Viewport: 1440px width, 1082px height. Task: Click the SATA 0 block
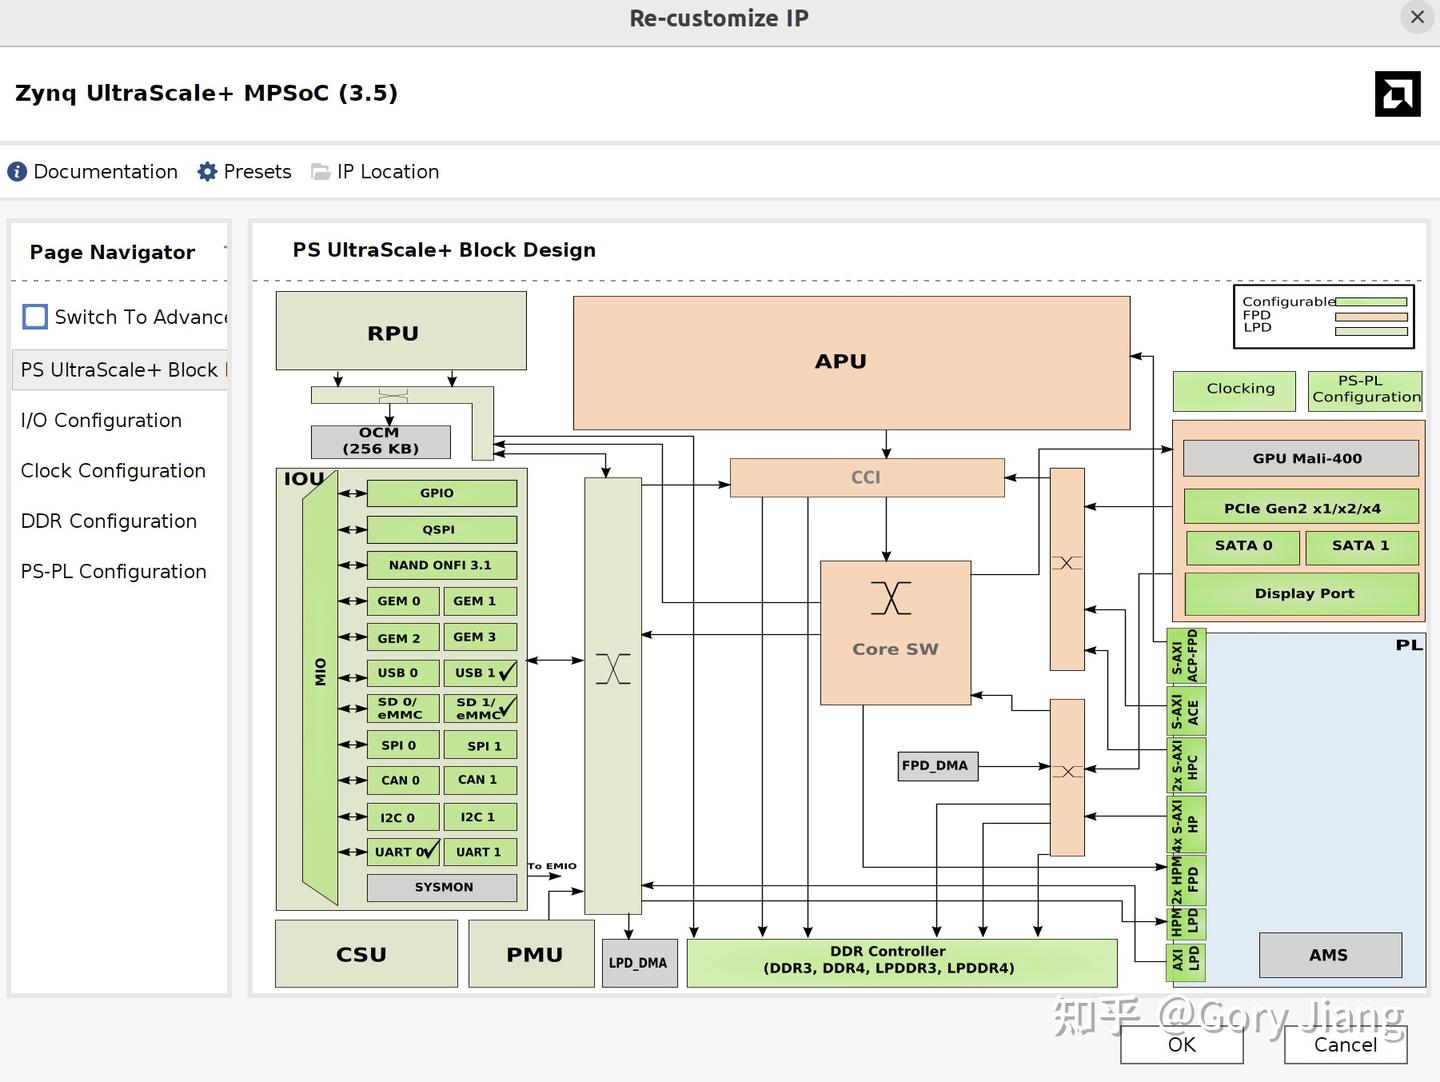(1243, 546)
